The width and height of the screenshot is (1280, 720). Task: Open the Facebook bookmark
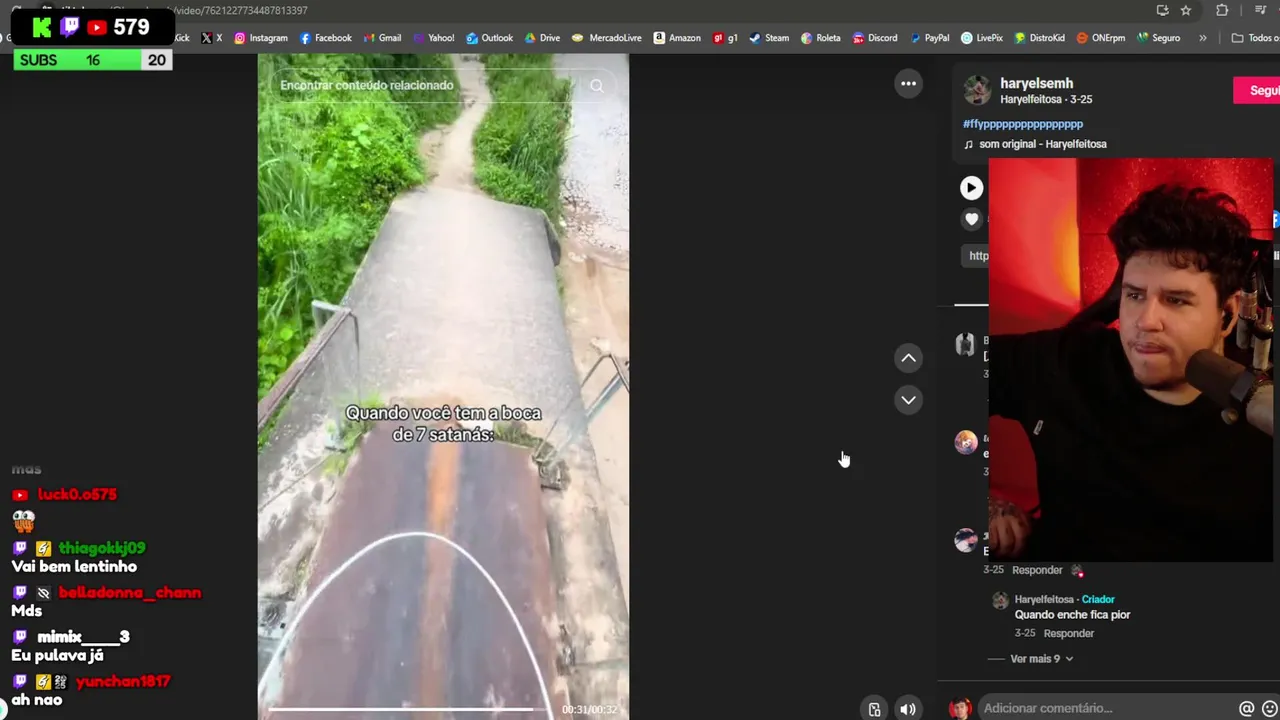(x=325, y=38)
